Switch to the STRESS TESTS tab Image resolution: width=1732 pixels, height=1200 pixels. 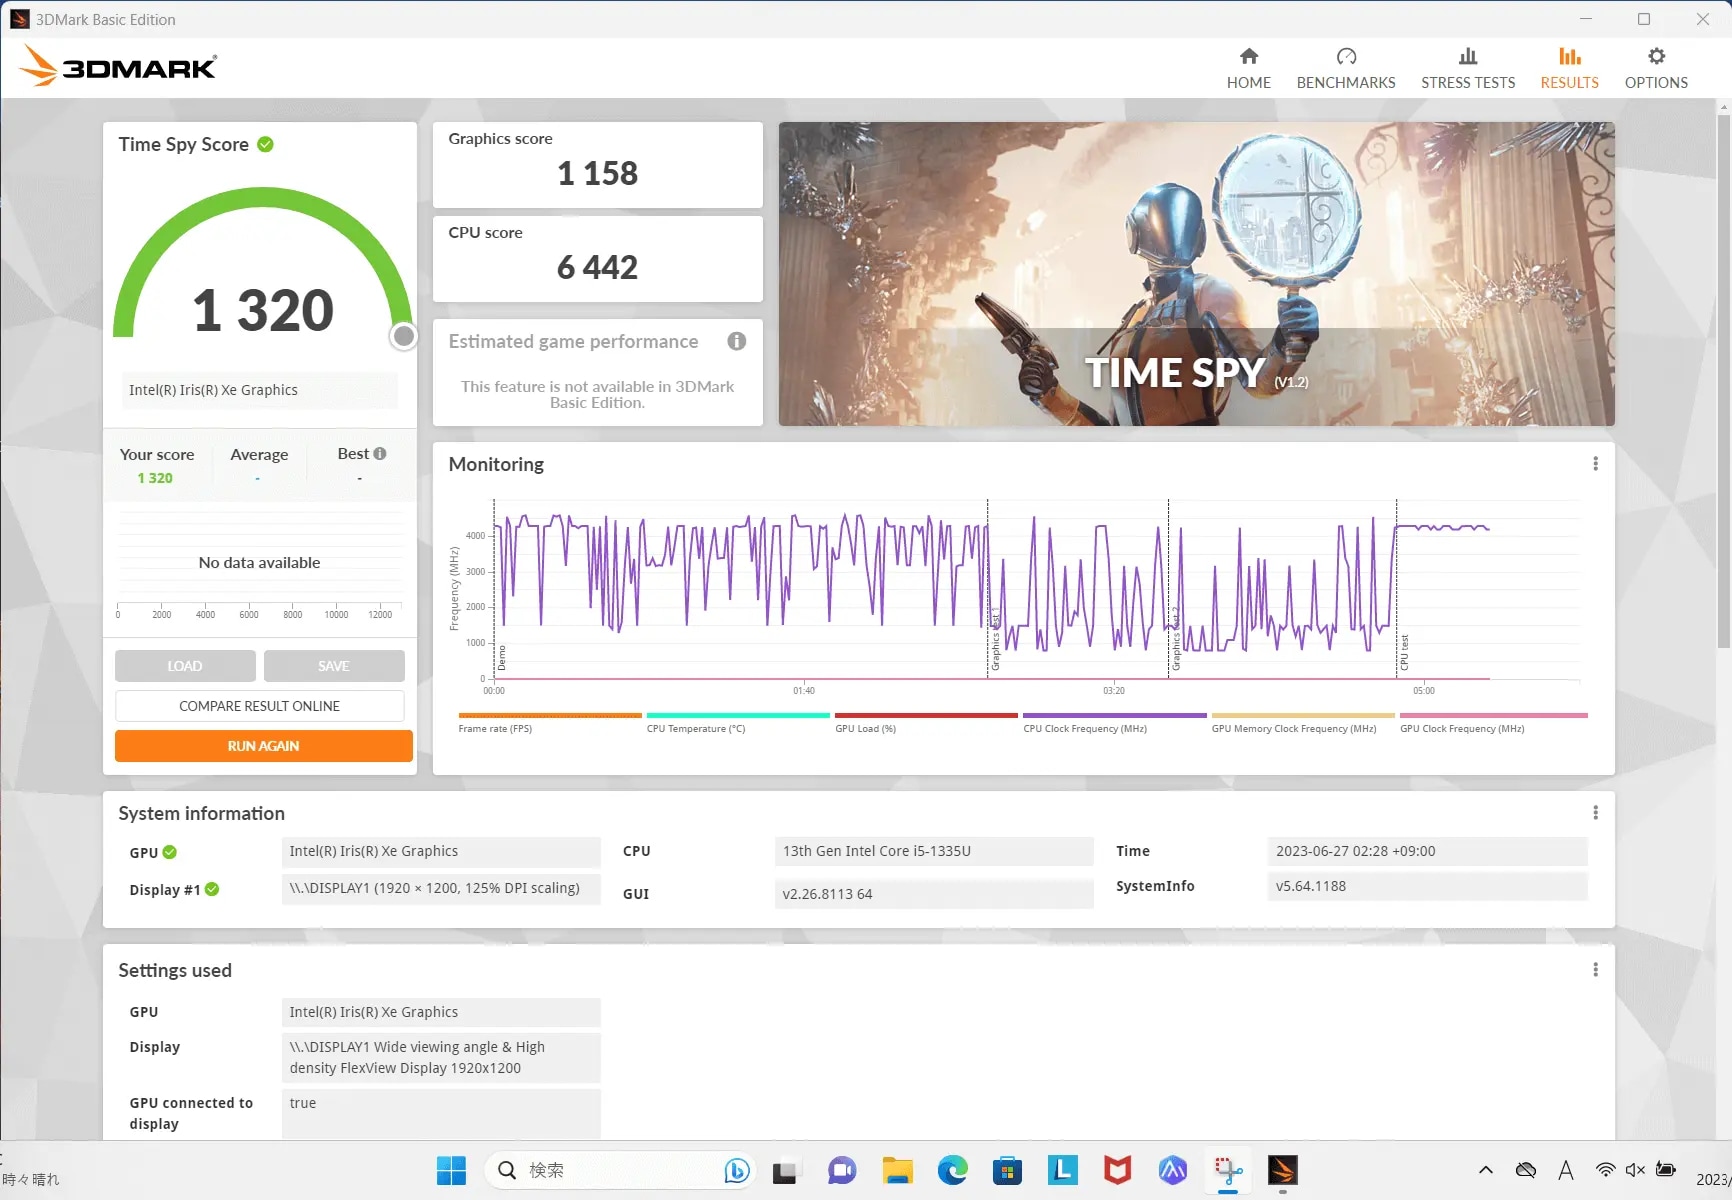(x=1468, y=69)
